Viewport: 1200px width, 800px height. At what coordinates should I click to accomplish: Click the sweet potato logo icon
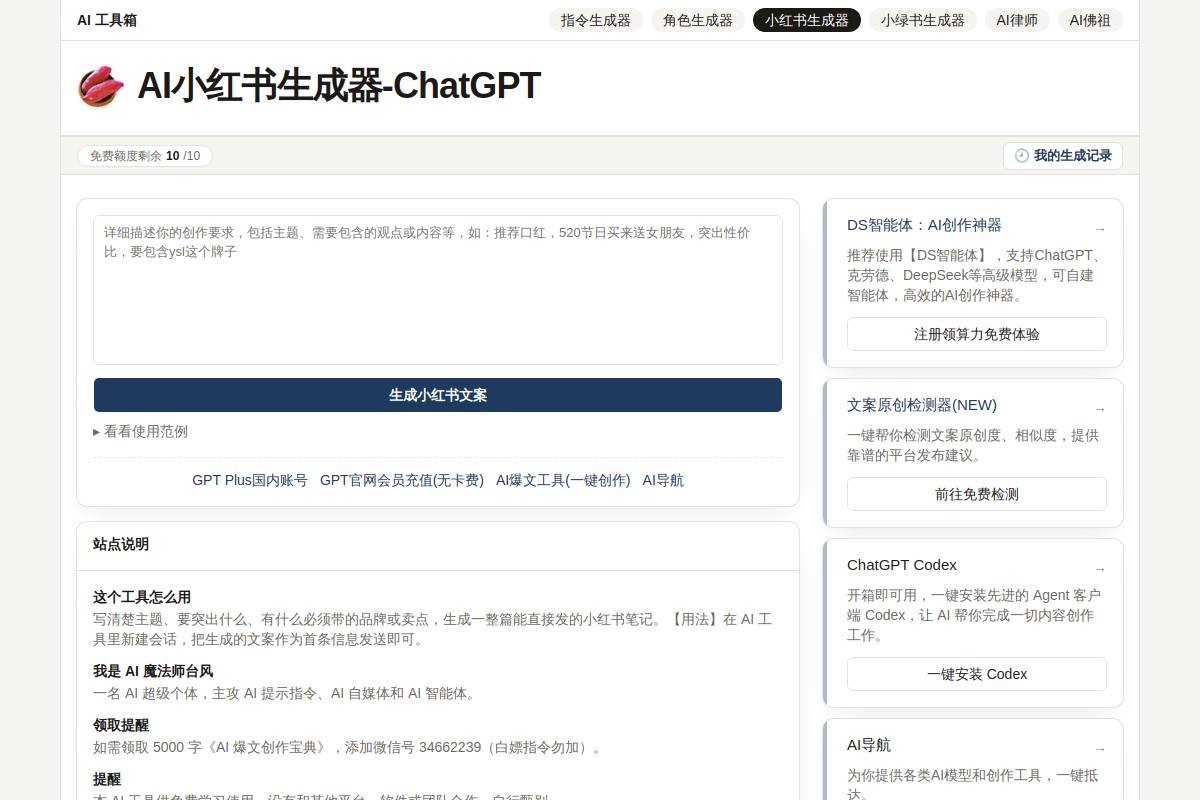(x=101, y=86)
